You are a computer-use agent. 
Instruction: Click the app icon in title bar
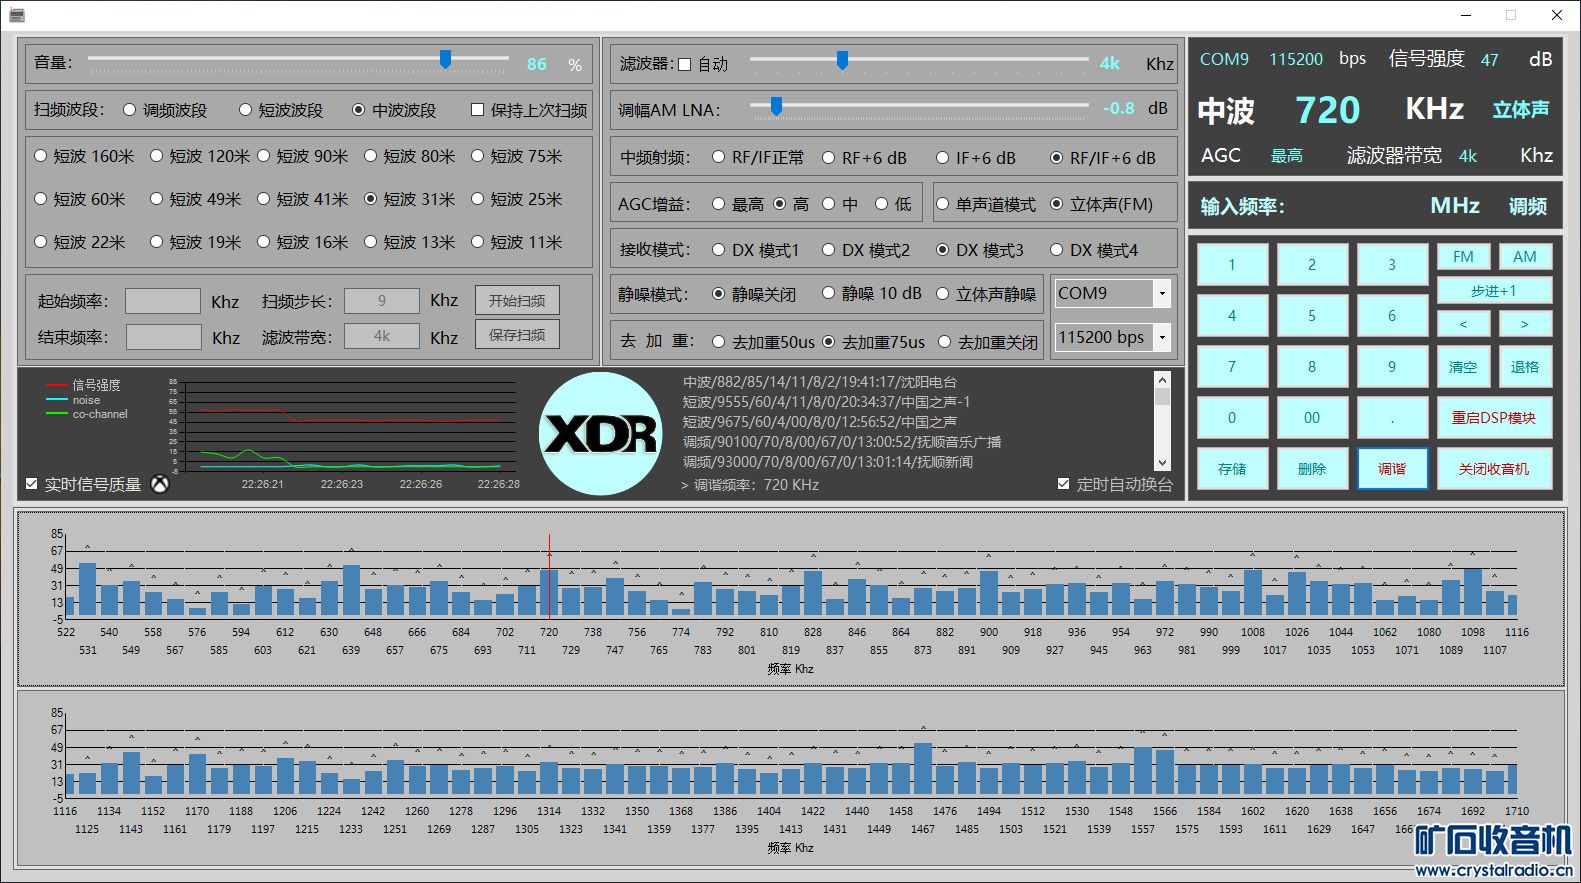pos(16,15)
